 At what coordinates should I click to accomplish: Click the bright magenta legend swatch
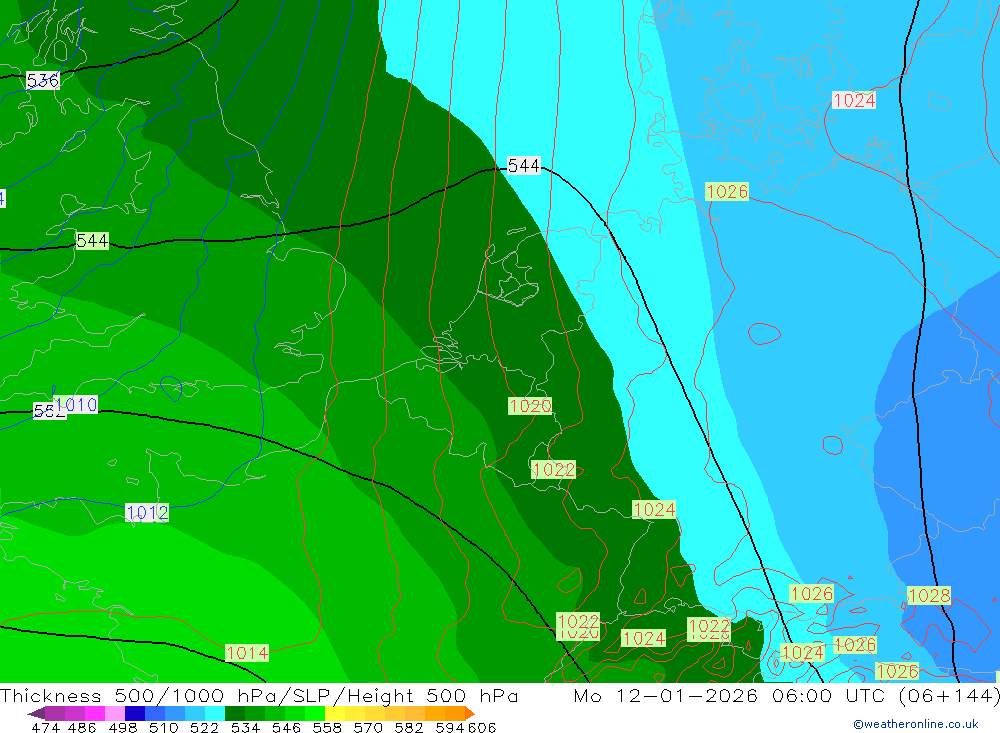(x=93, y=713)
